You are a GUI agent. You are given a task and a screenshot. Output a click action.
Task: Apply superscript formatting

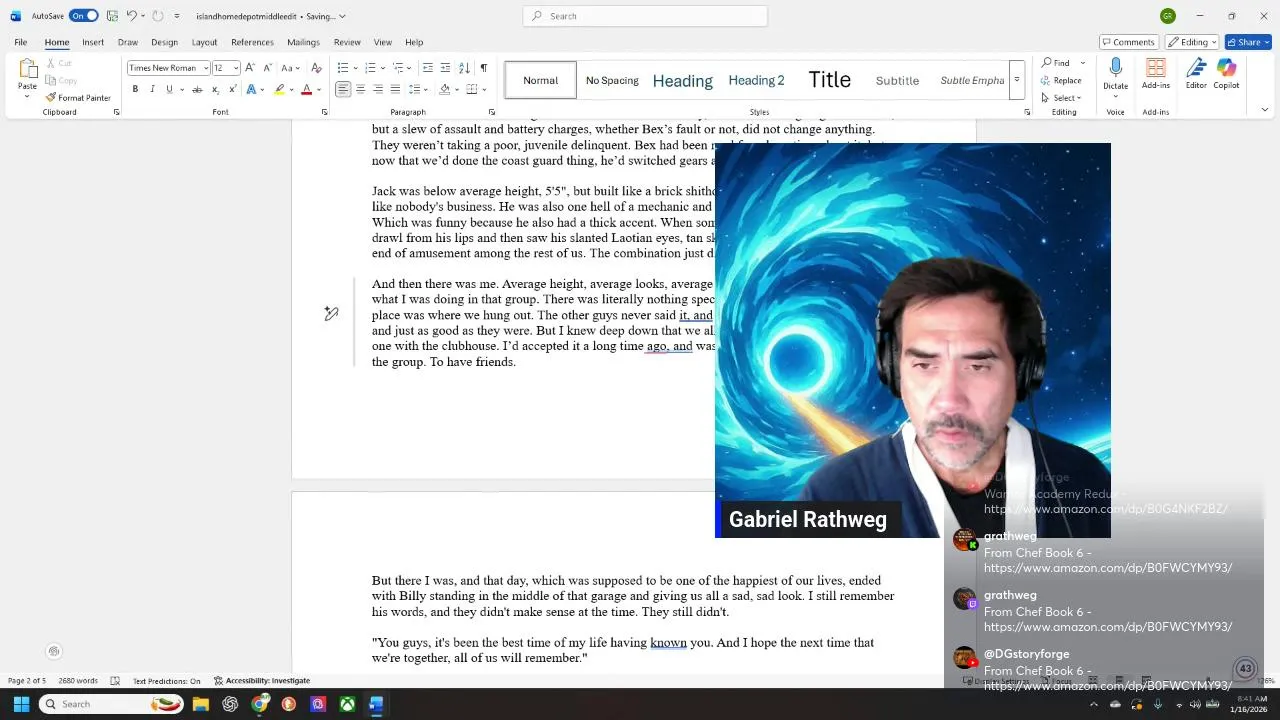point(231,89)
